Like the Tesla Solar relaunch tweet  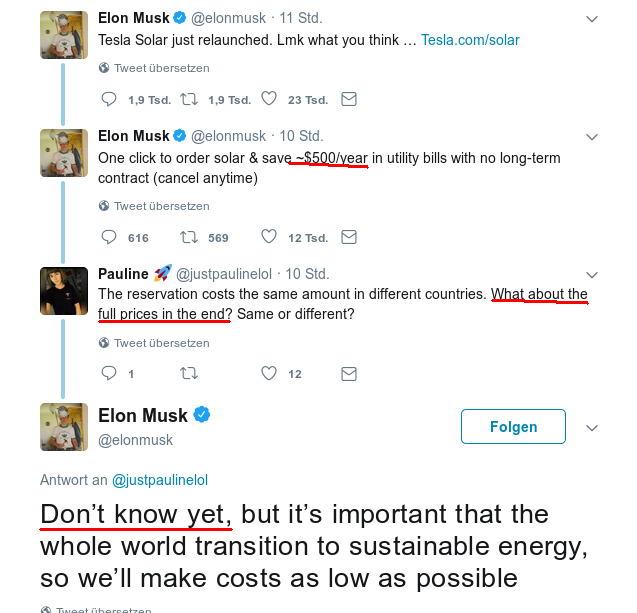[x=268, y=100]
